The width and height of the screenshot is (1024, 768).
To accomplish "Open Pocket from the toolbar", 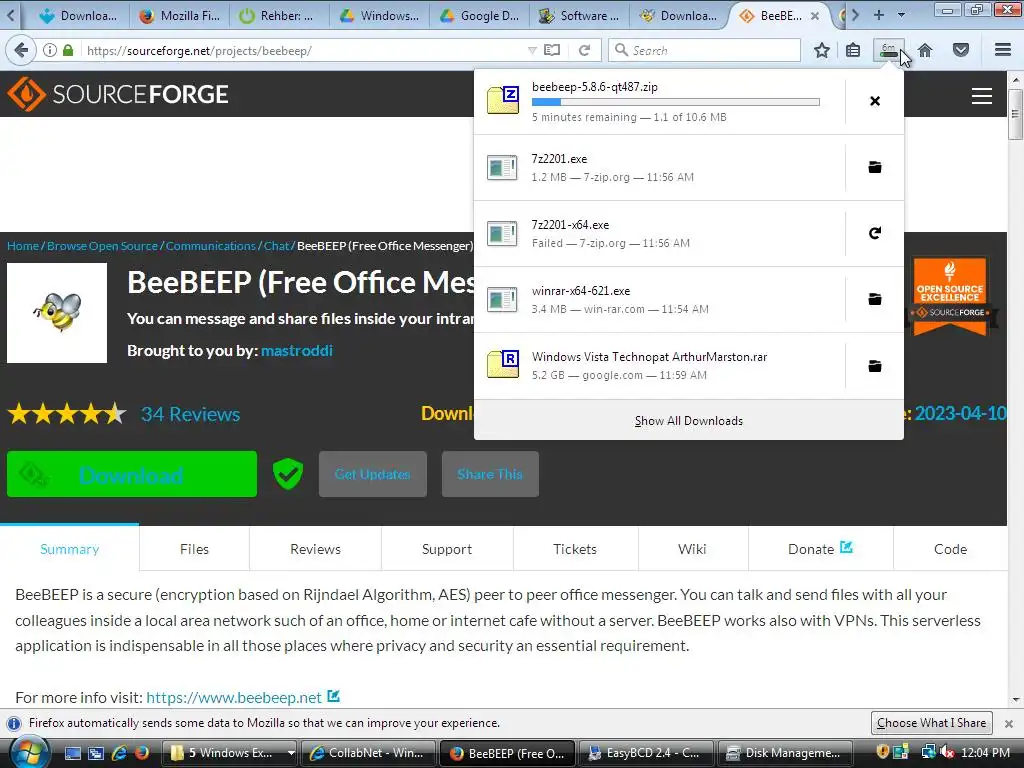I will [x=961, y=50].
